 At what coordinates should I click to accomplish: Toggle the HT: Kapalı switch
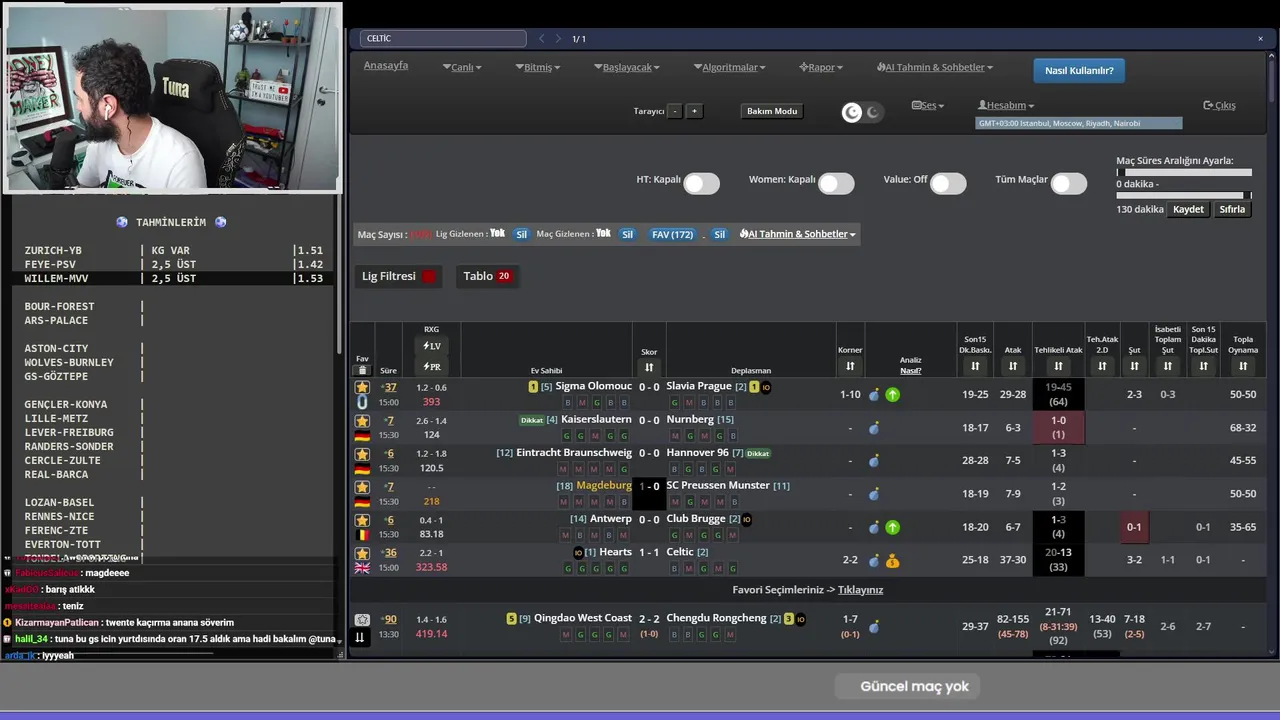(701, 183)
